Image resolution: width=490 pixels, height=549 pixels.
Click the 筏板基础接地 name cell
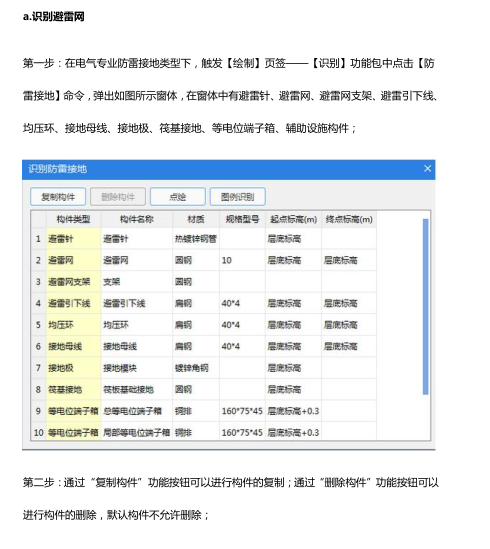(x=137, y=389)
